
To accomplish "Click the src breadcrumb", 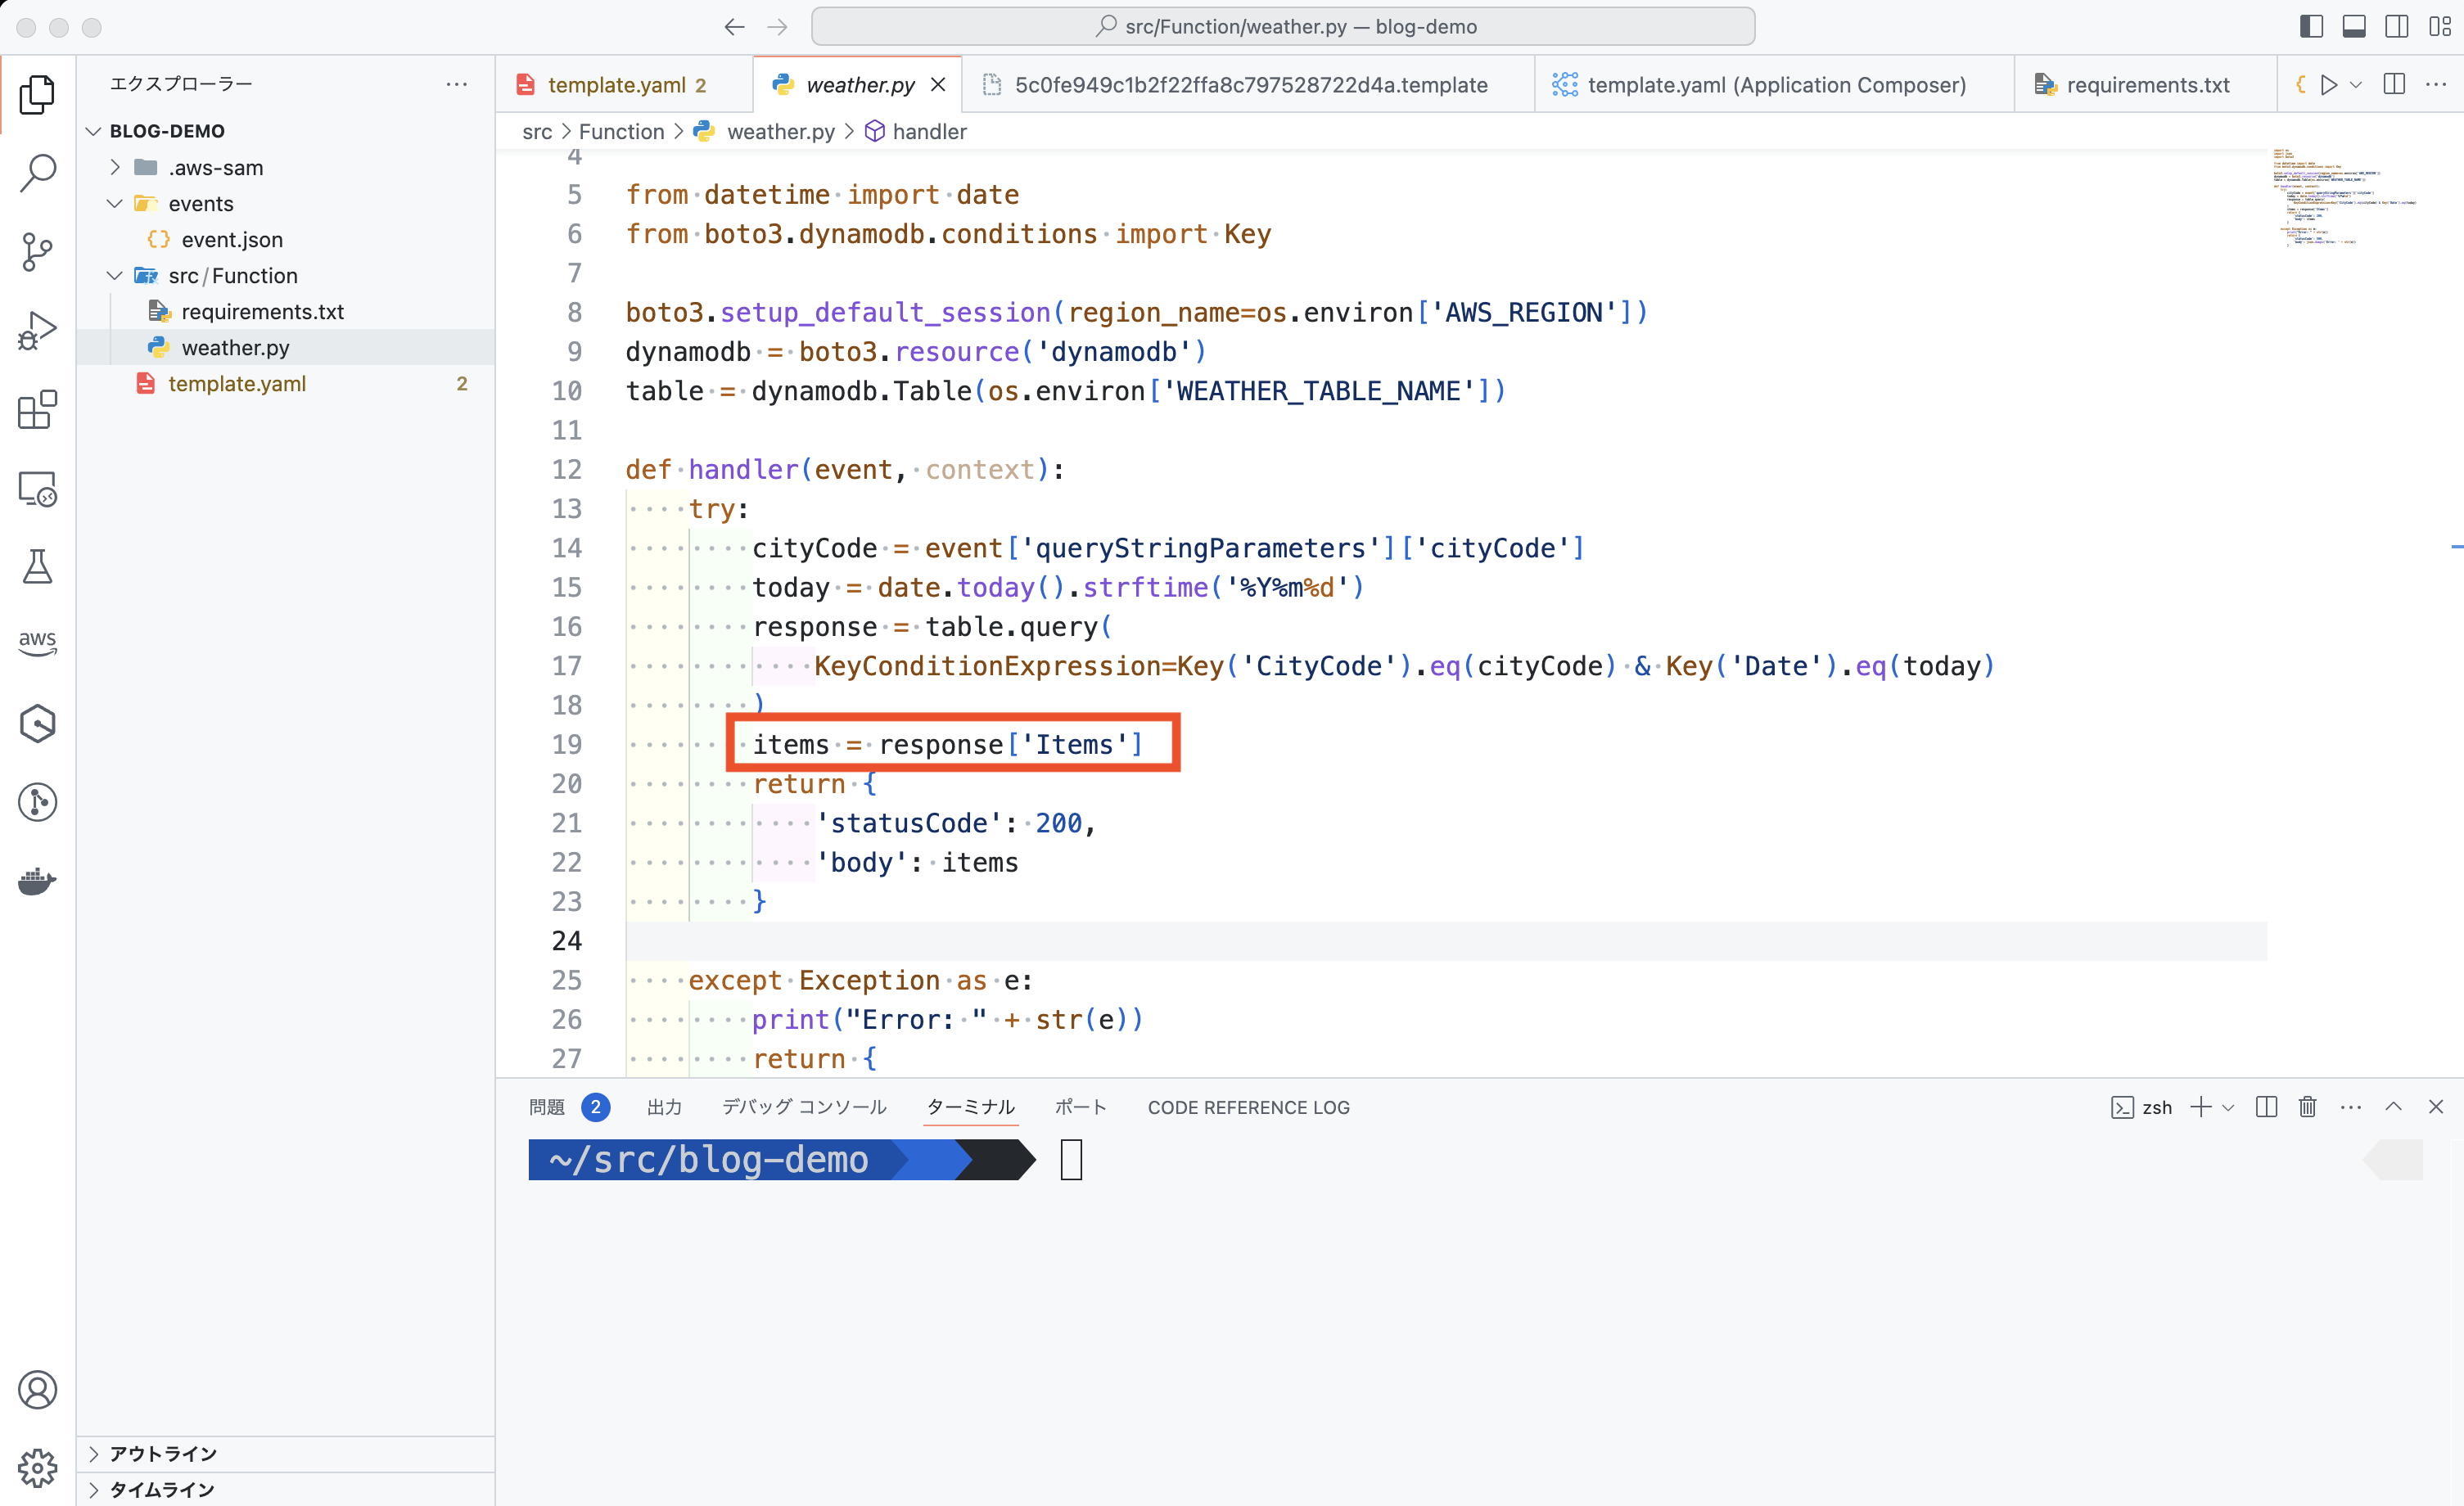I will [x=537, y=131].
